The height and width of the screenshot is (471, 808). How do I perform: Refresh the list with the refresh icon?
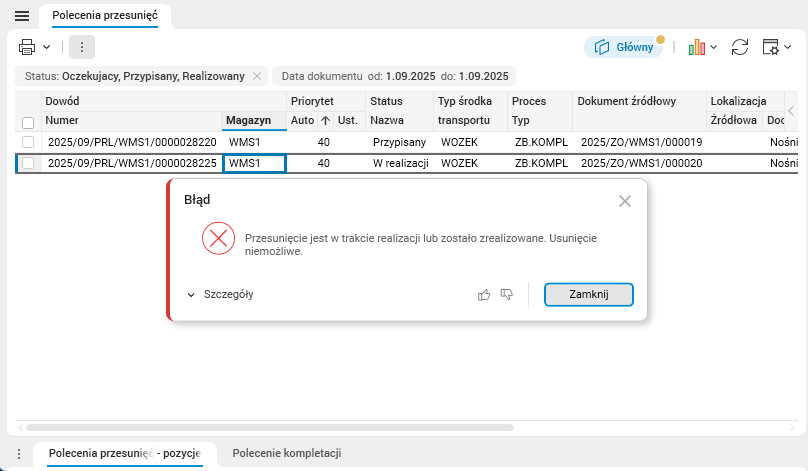click(740, 46)
